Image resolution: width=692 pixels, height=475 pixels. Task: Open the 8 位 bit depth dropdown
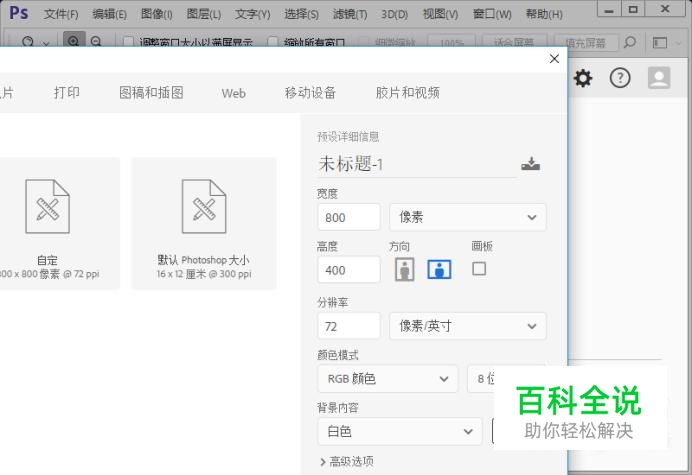pyautogui.click(x=481, y=378)
